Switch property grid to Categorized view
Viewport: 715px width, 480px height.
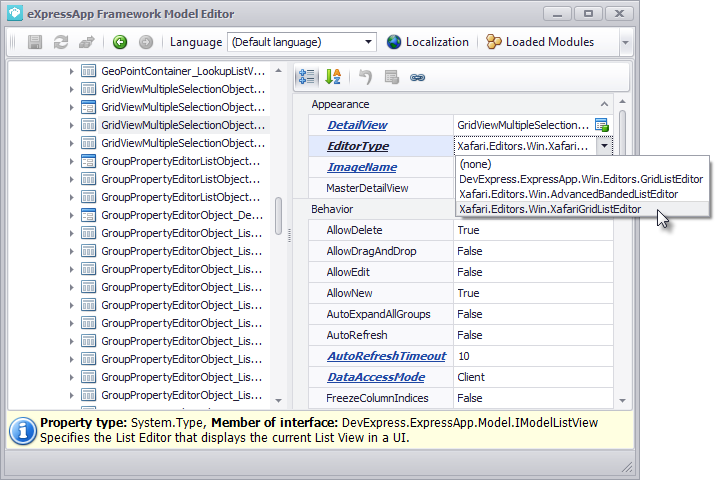306,77
